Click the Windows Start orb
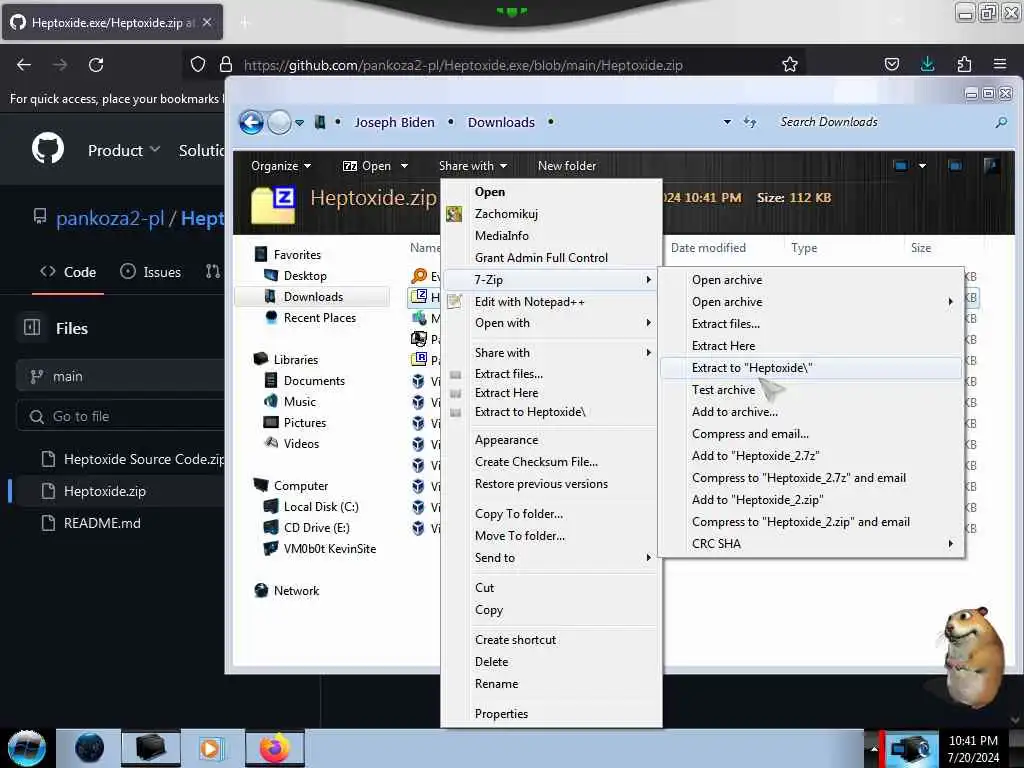Image resolution: width=1024 pixels, height=768 pixels. [27, 748]
